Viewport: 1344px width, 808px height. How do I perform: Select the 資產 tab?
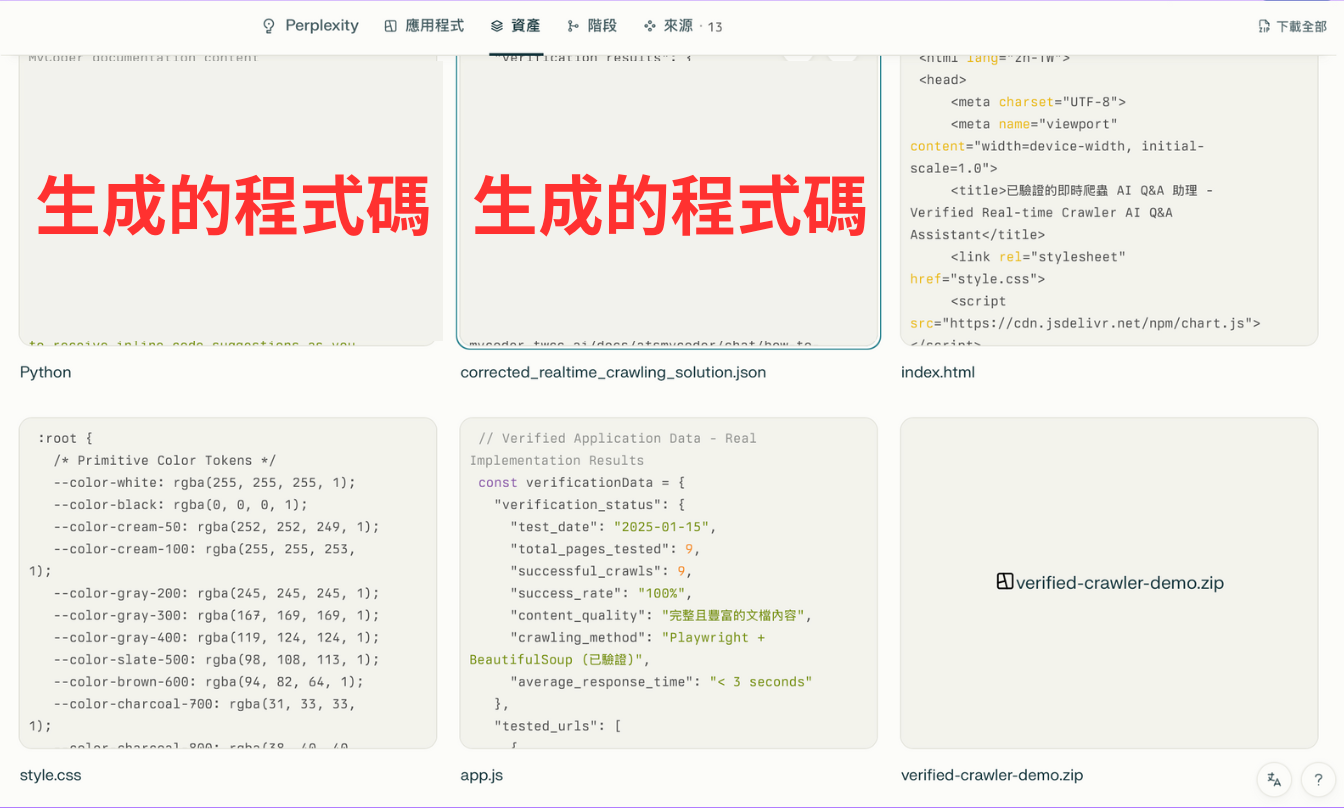(515, 26)
